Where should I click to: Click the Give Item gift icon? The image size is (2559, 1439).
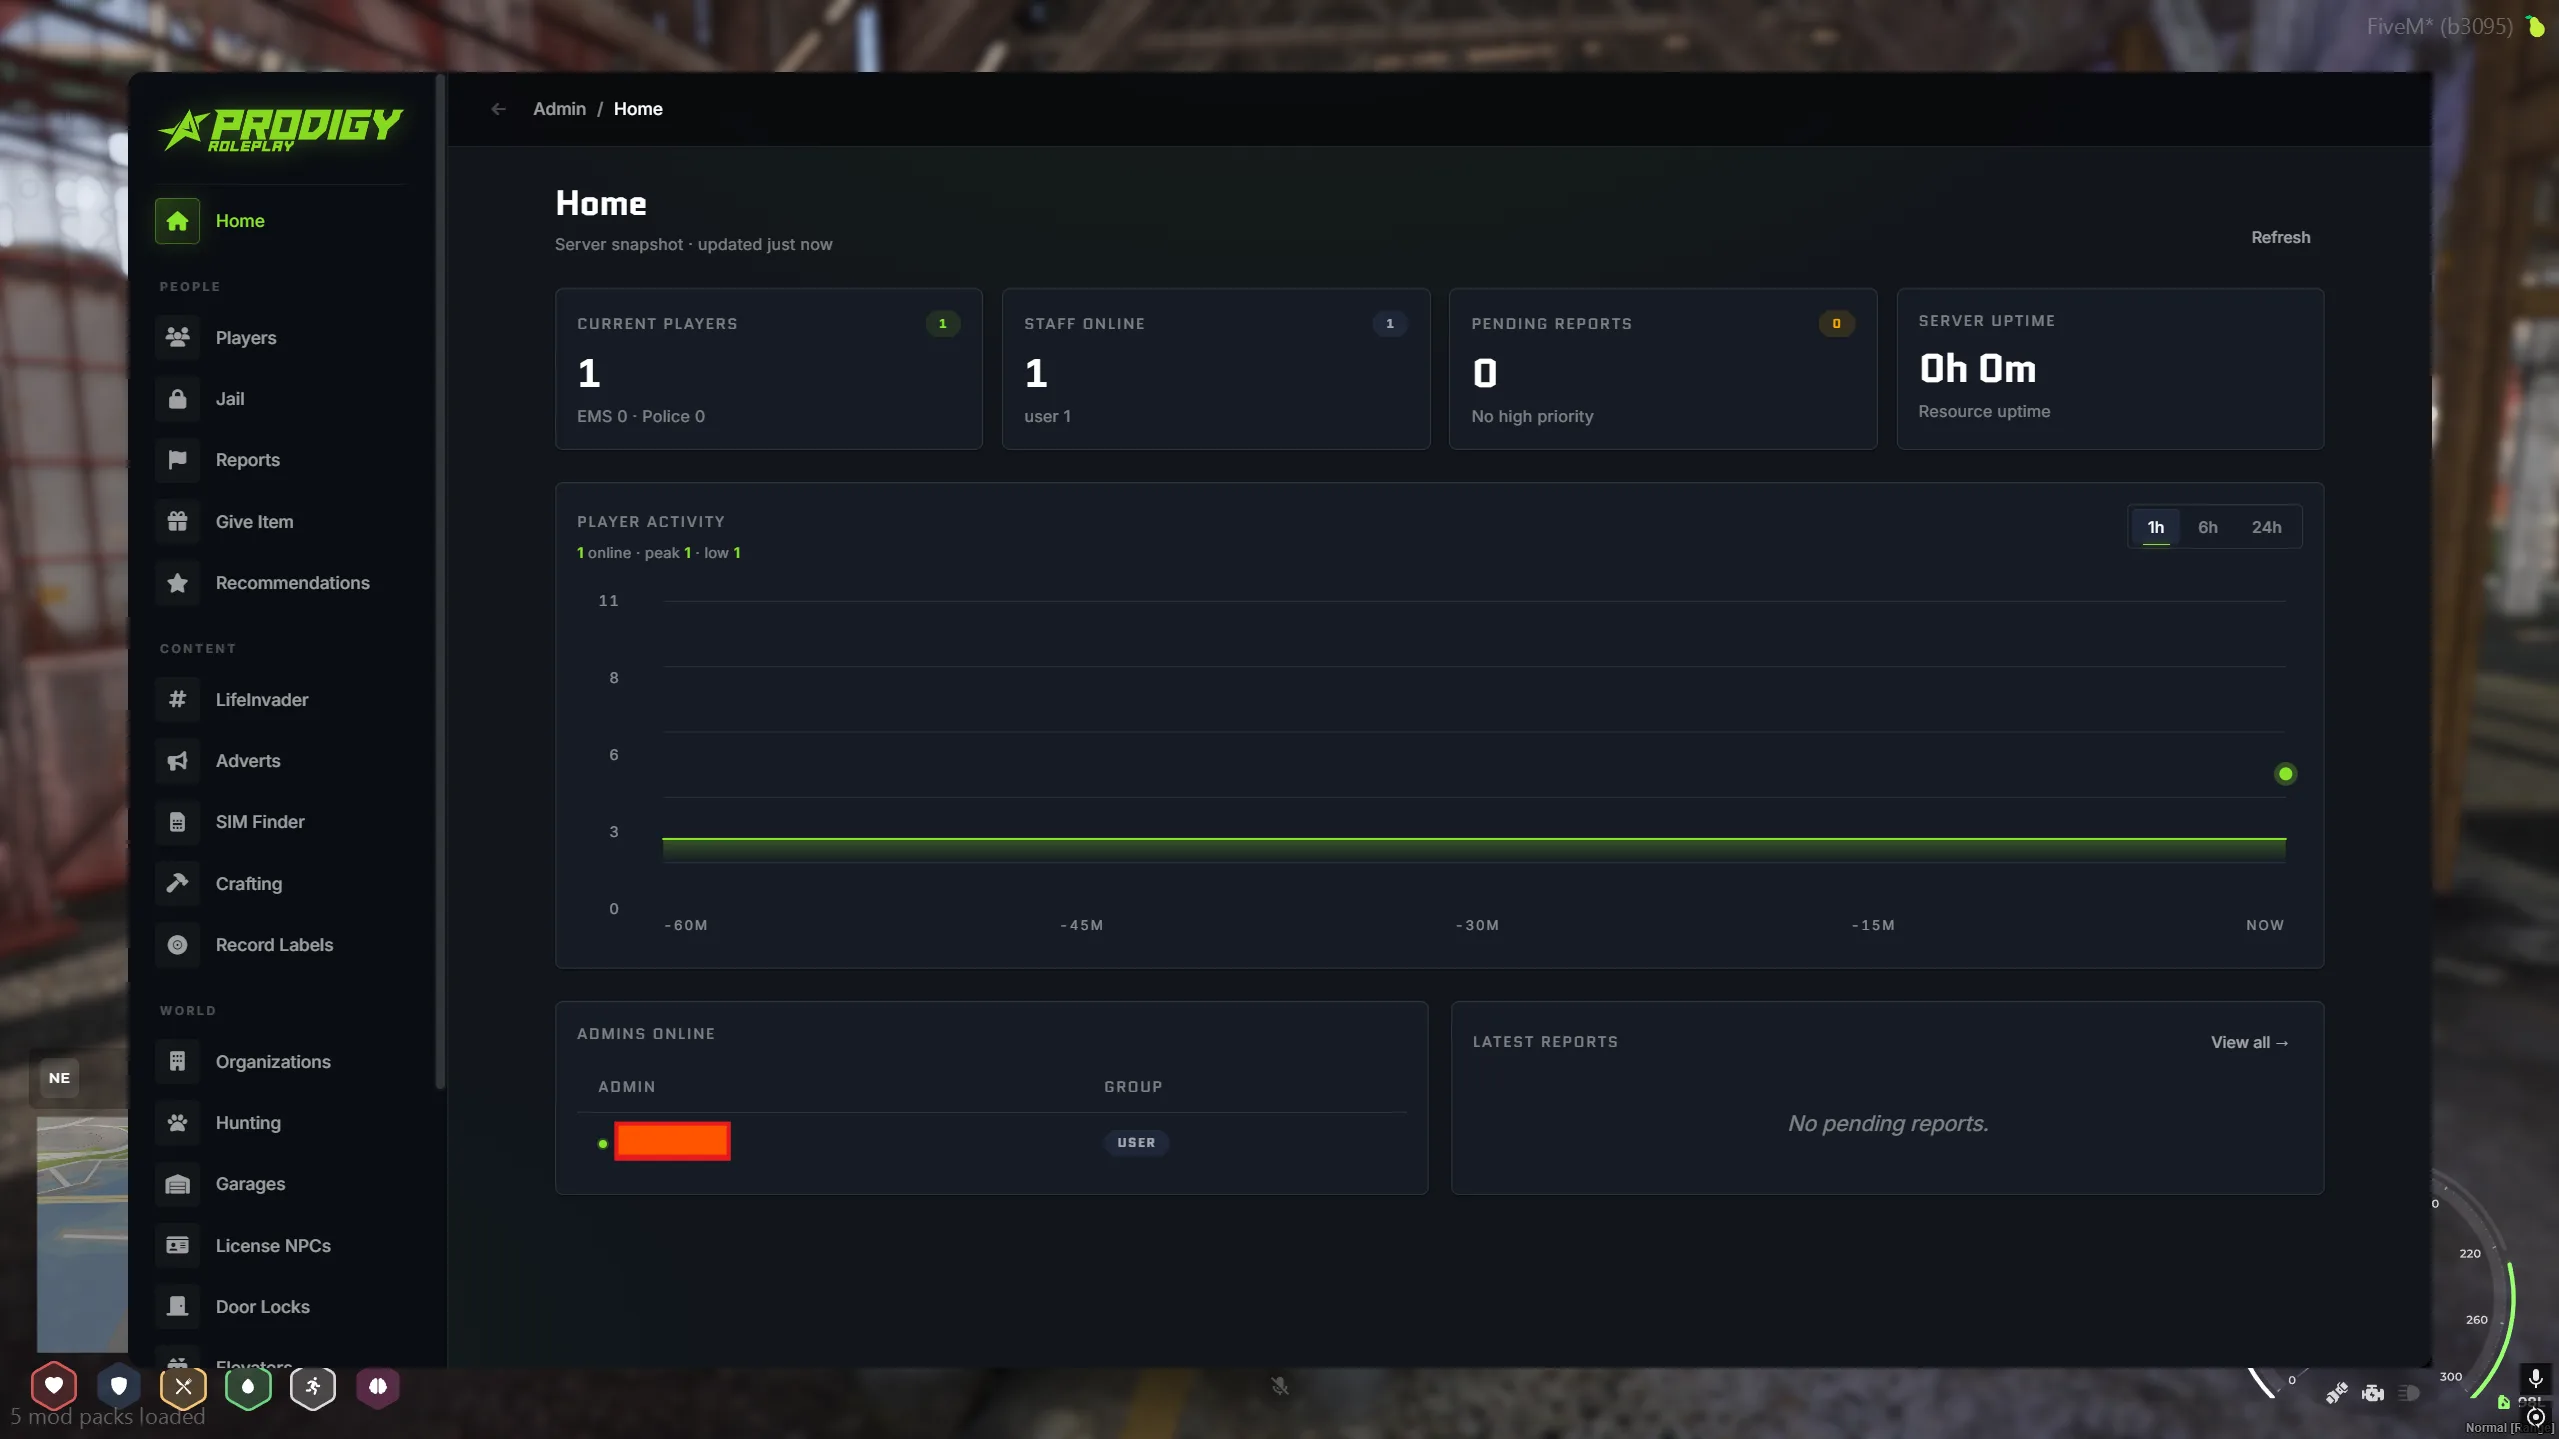pos(177,522)
